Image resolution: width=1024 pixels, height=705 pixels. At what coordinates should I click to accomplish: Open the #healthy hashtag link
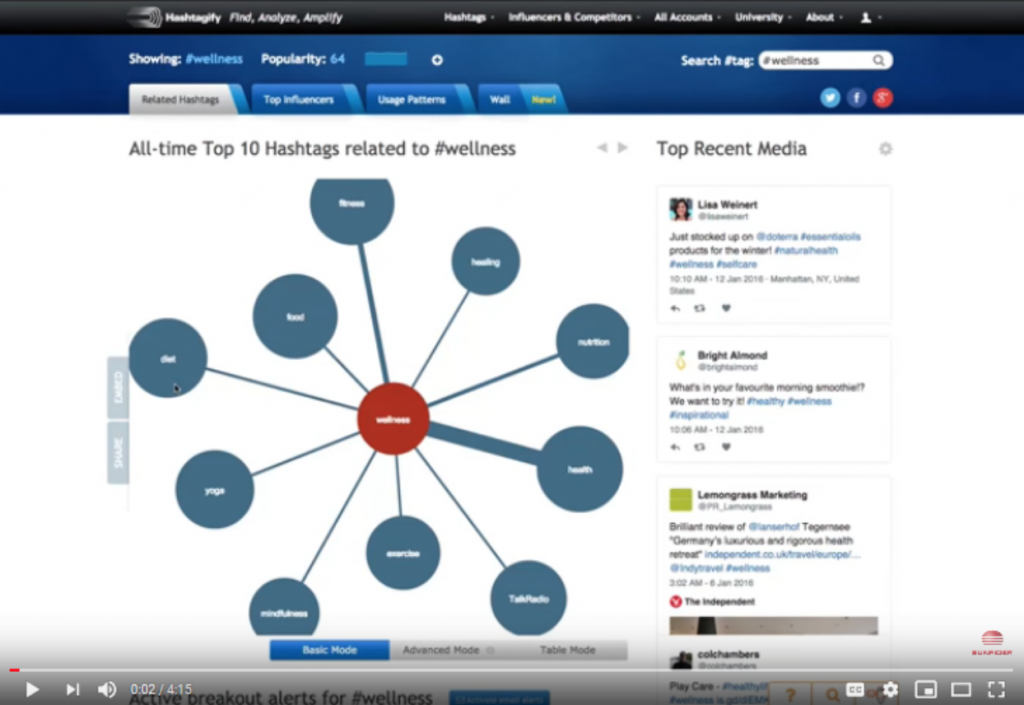coord(765,401)
